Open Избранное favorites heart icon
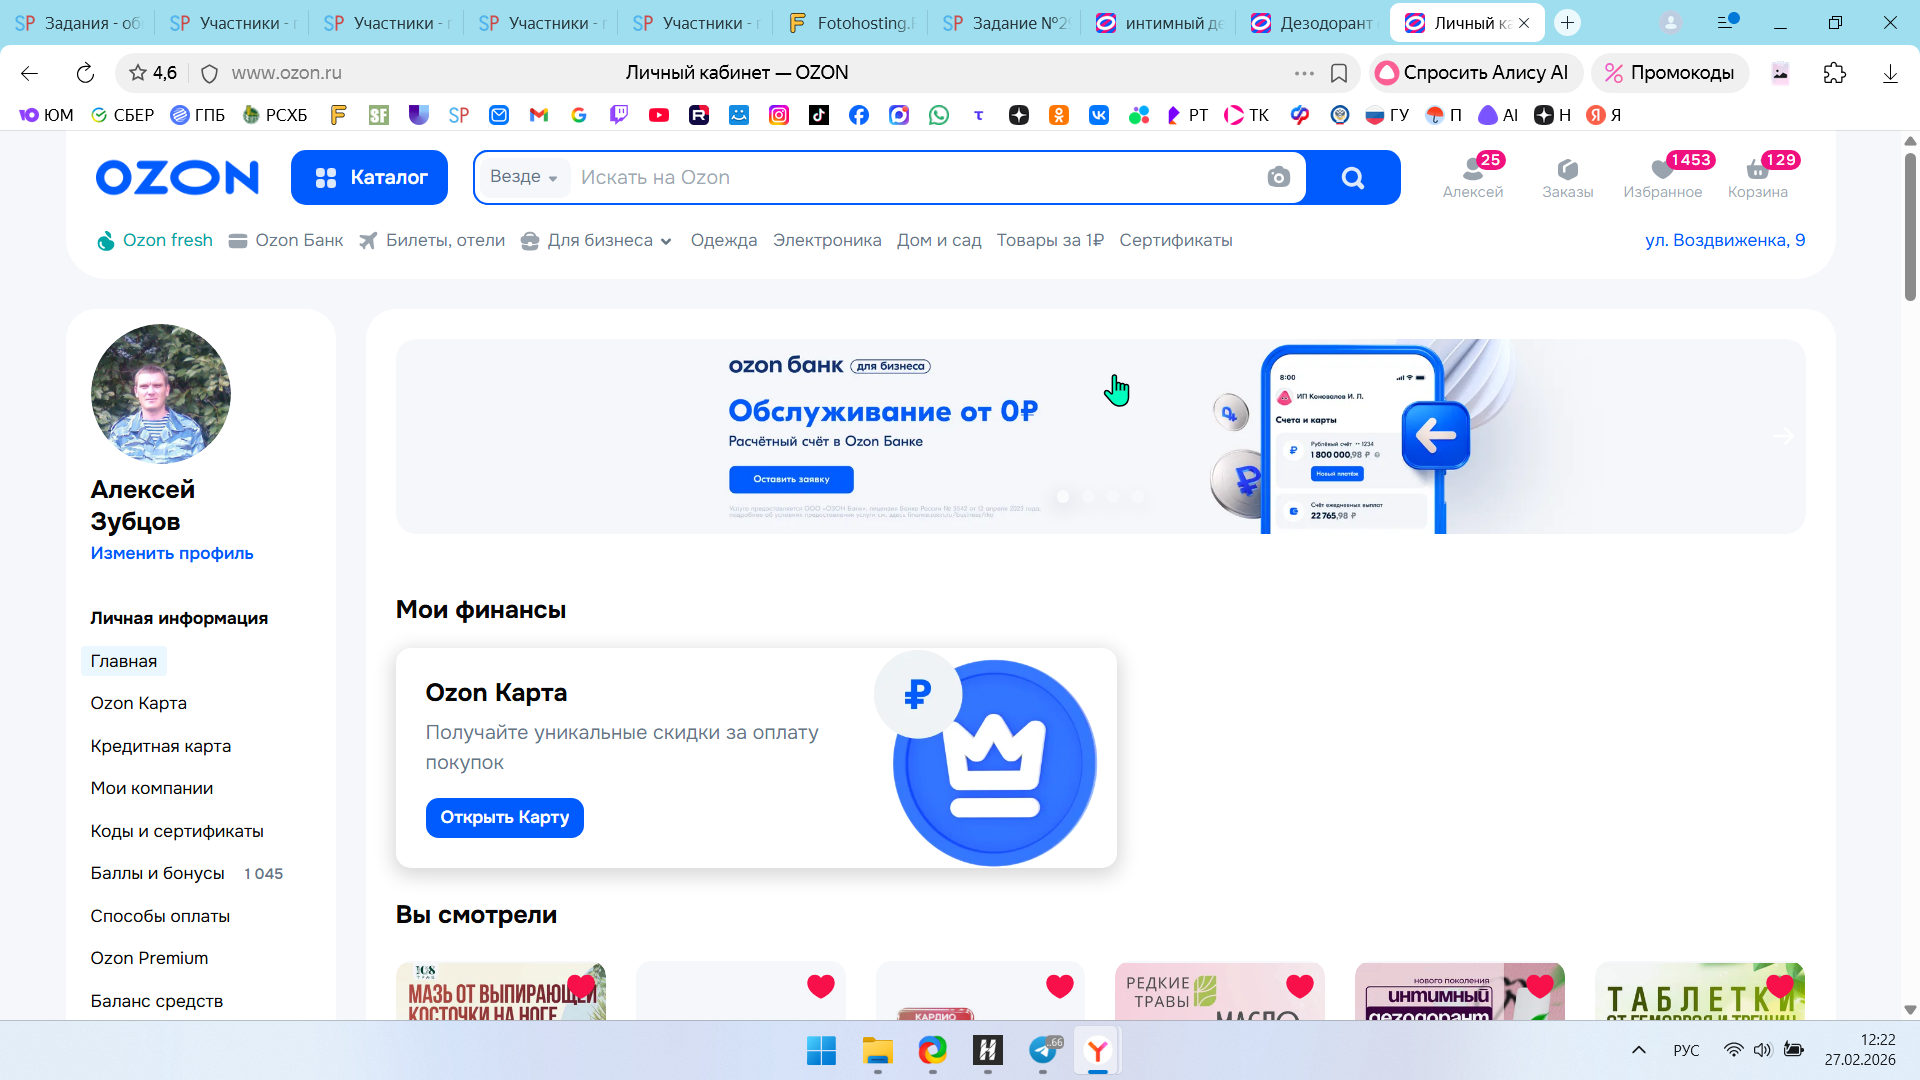 coord(1662,170)
